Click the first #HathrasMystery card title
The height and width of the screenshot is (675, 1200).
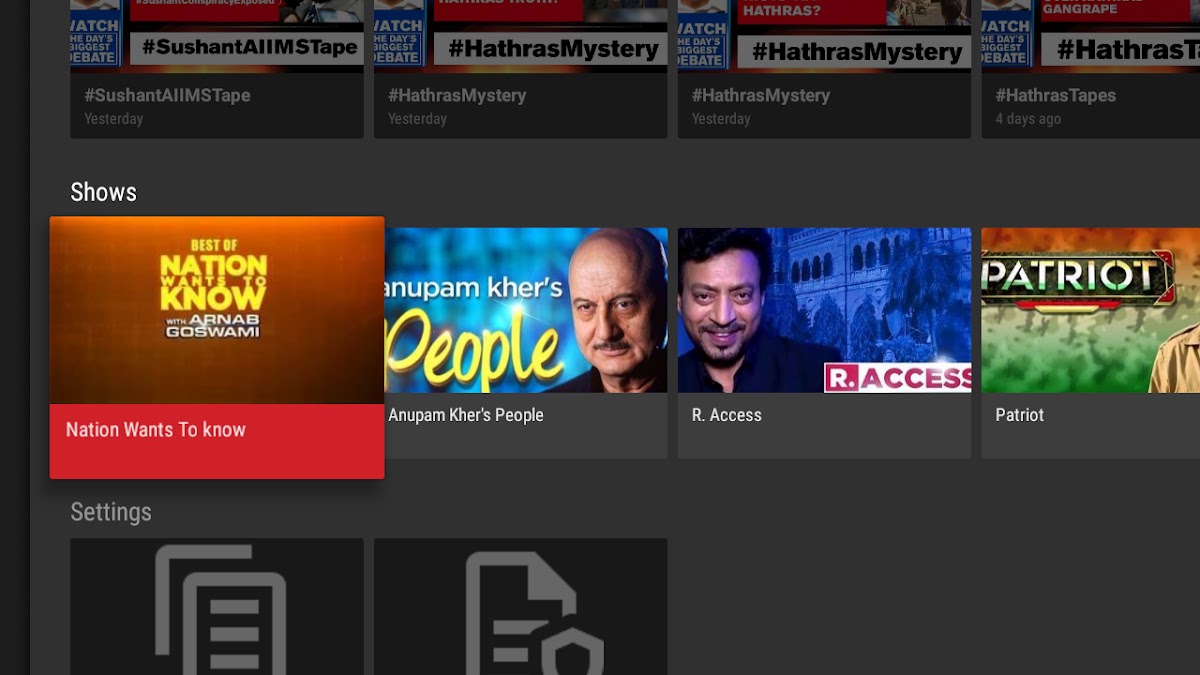(457, 96)
